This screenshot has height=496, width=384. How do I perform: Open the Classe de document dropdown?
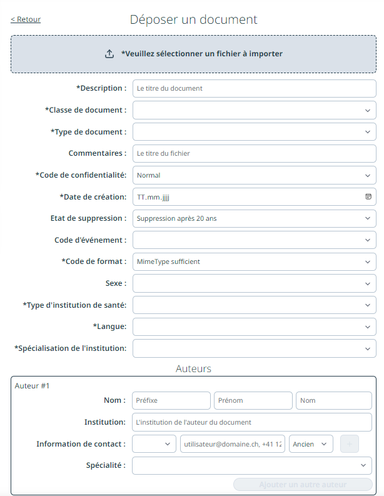click(x=254, y=110)
